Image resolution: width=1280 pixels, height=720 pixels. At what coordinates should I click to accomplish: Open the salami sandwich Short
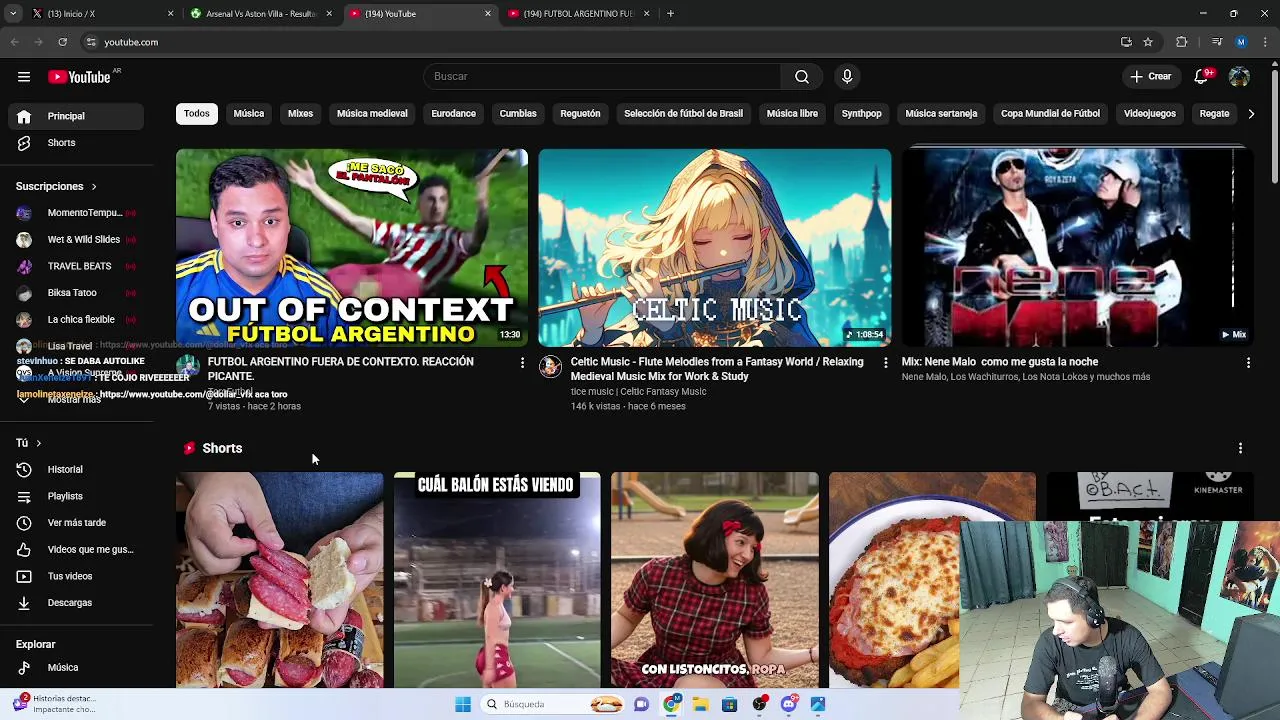(x=279, y=580)
